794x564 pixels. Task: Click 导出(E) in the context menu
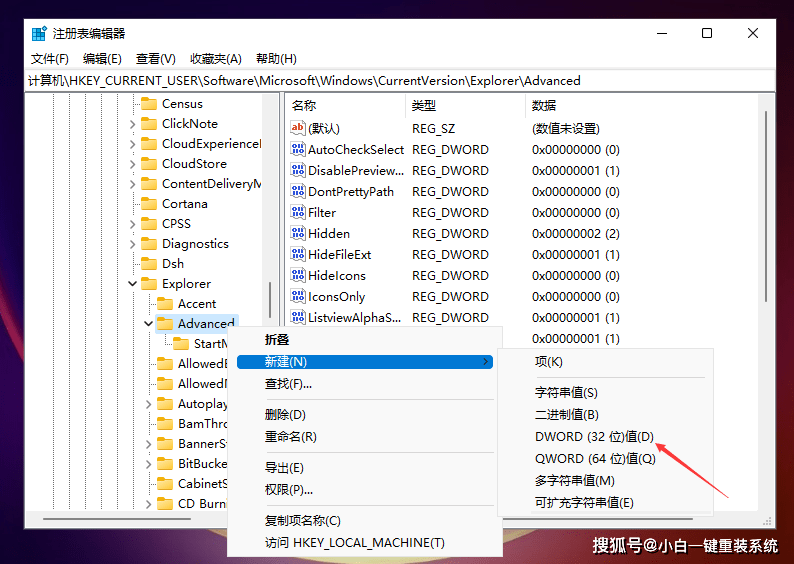tap(284, 468)
